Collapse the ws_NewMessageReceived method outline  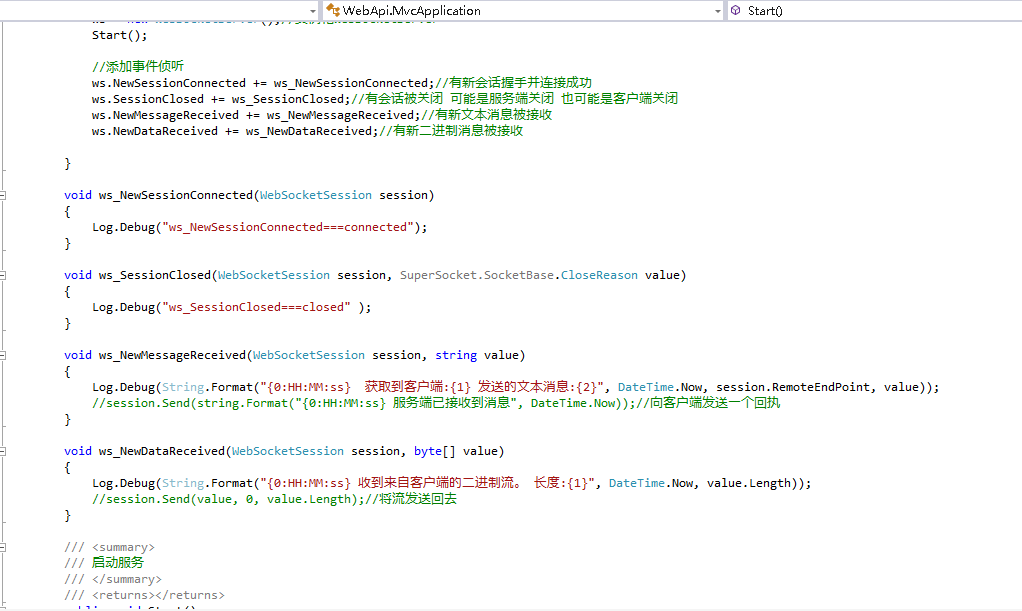[x=3, y=355]
